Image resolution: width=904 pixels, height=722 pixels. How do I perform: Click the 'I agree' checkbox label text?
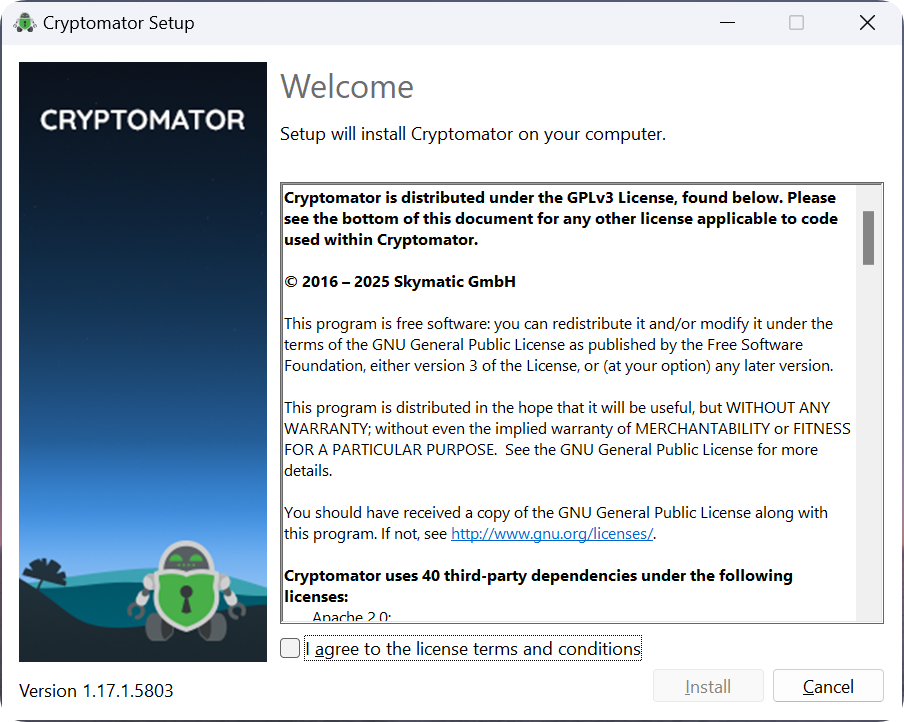pyautogui.click(x=473, y=648)
